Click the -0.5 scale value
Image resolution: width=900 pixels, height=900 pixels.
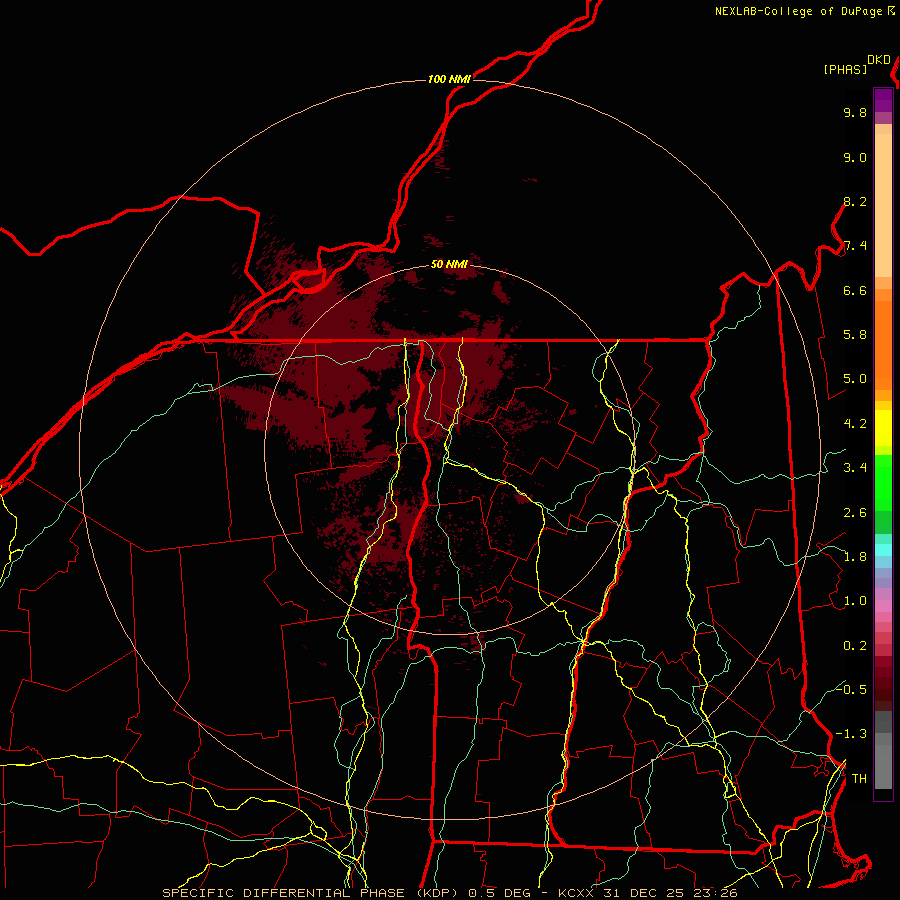851,689
